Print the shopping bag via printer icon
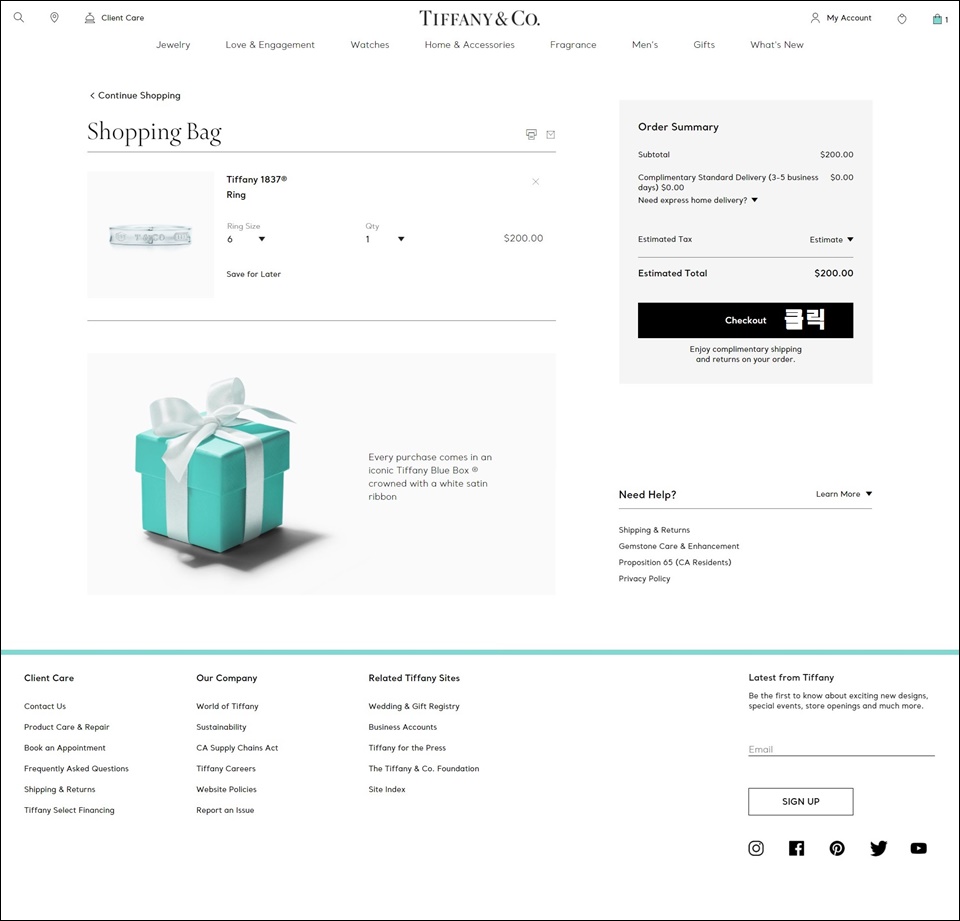960x921 pixels. 531,135
